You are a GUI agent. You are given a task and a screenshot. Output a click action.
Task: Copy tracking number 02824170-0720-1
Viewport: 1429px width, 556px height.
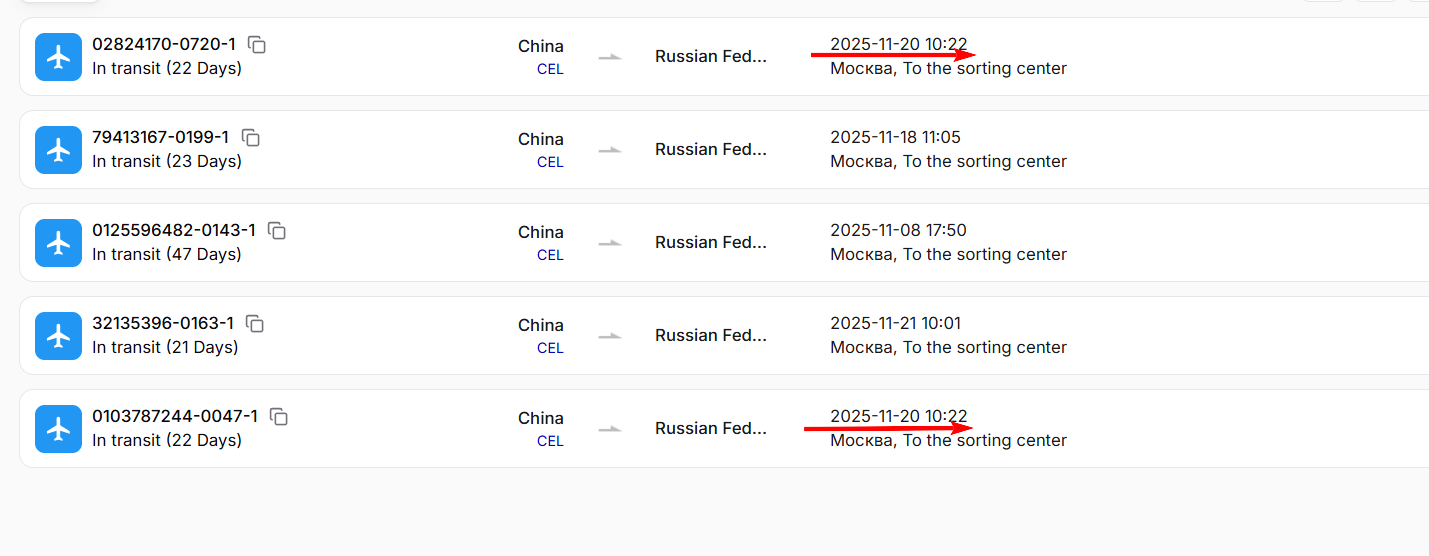[x=257, y=45]
